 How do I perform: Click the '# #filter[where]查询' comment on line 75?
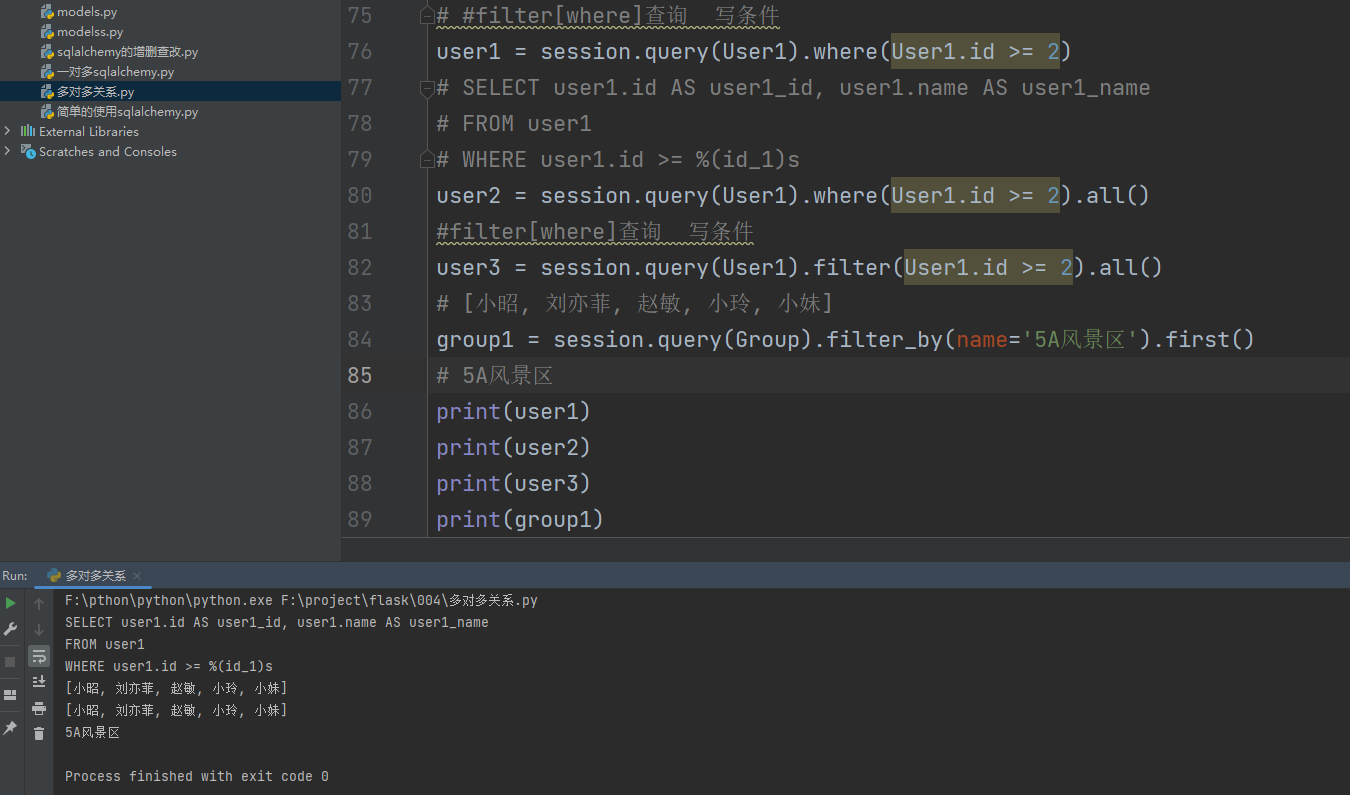pyautogui.click(x=608, y=16)
